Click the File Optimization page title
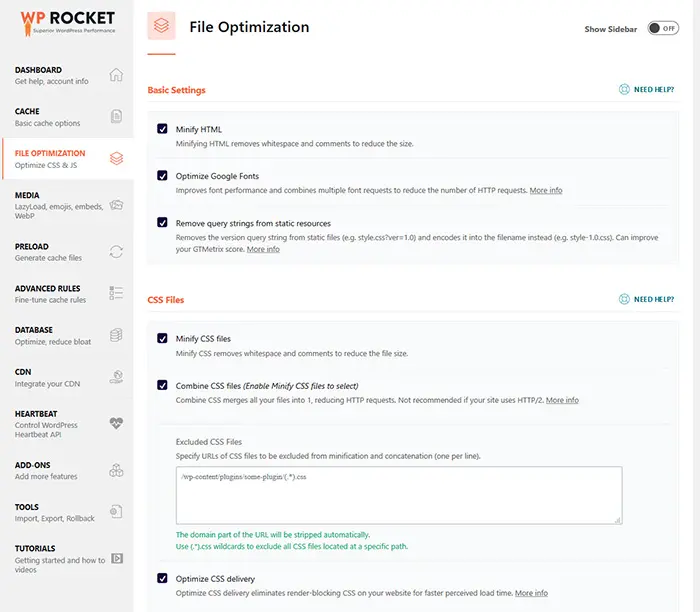 point(249,27)
